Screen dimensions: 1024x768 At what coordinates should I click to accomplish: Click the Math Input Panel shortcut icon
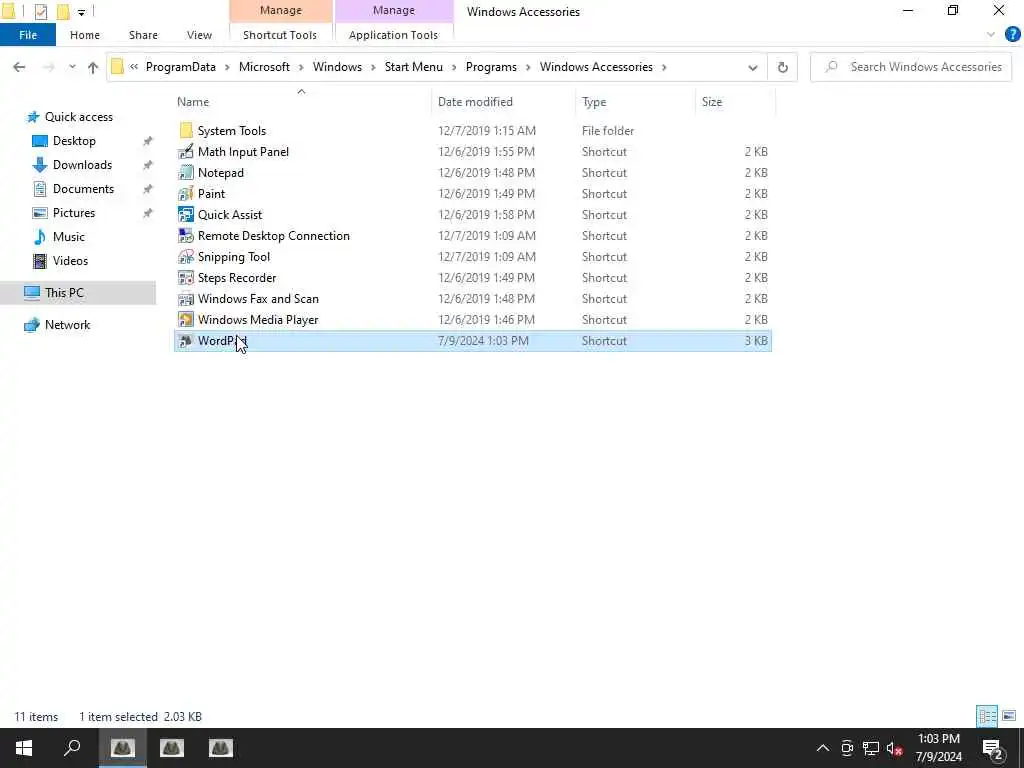click(x=186, y=152)
